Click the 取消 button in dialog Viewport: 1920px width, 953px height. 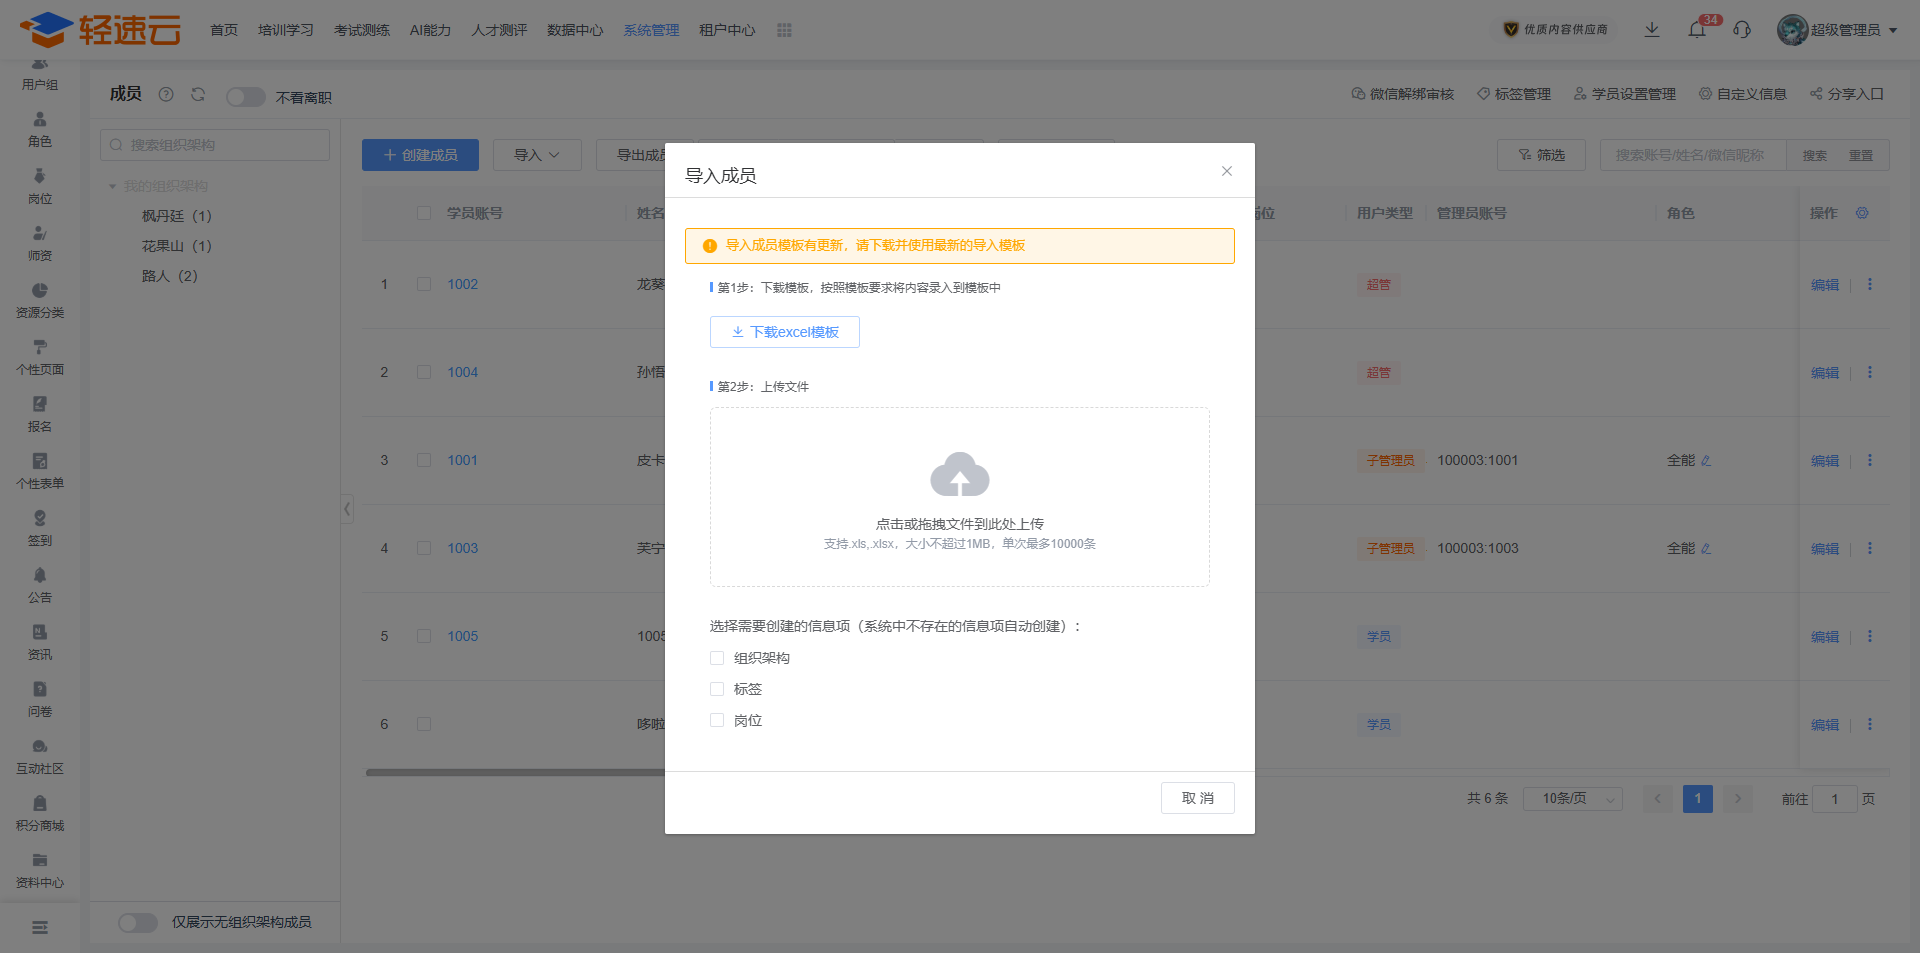point(1198,798)
